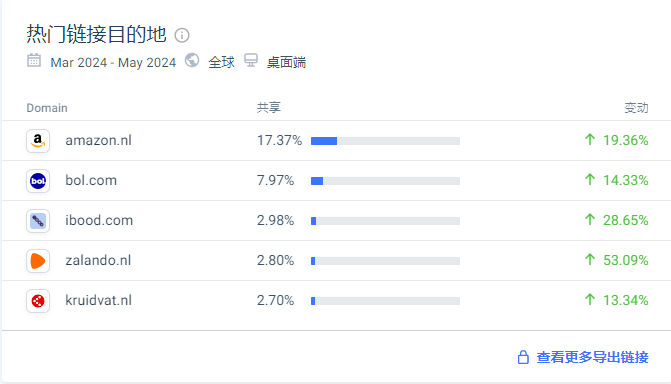Click the ibood.com favicon
The image size is (671, 384).
tap(38, 221)
